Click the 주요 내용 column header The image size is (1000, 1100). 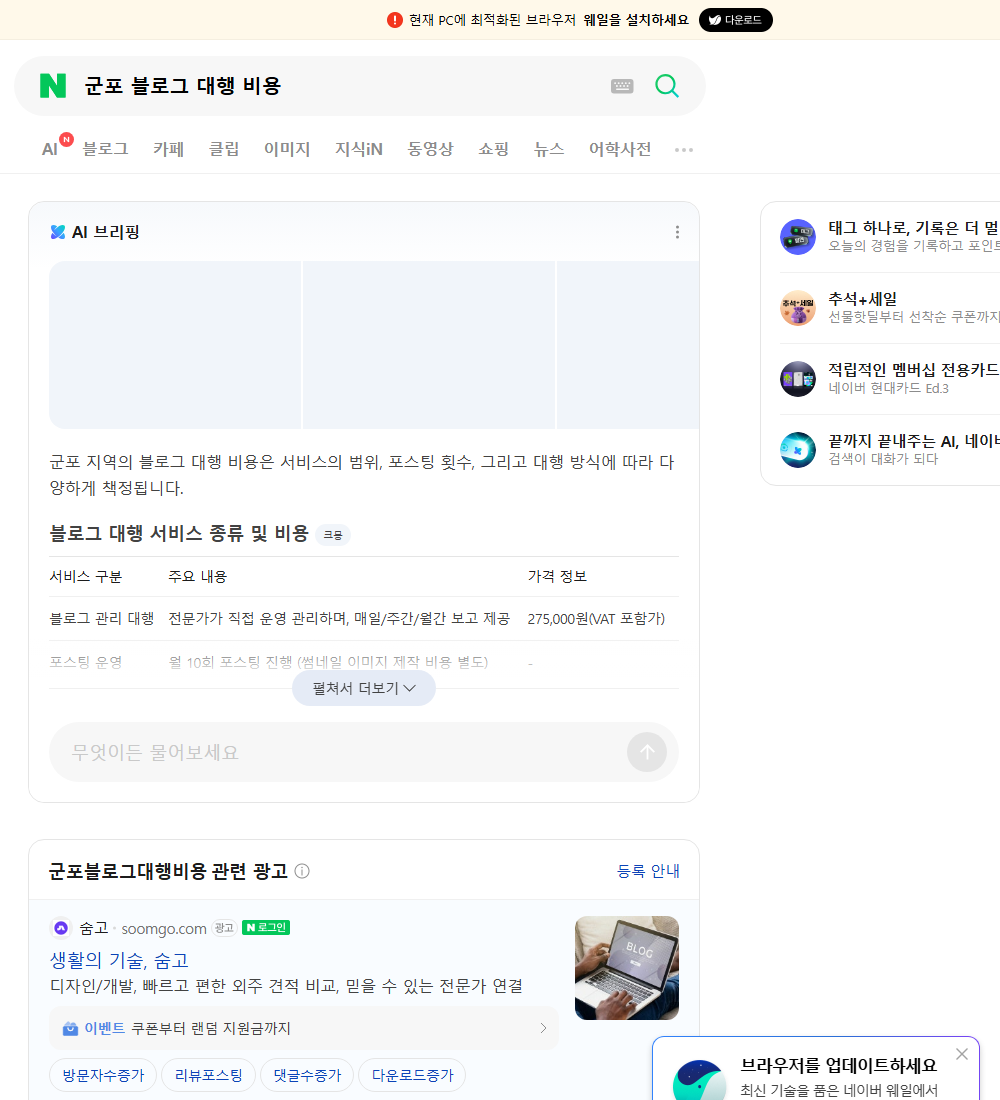(x=198, y=577)
